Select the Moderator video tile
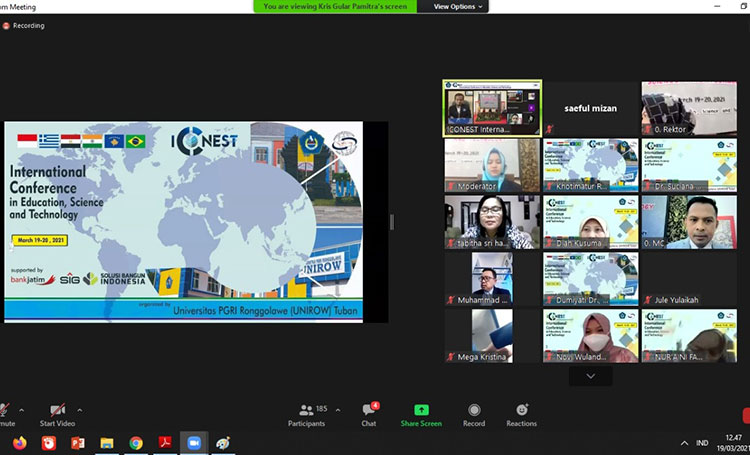 click(492, 165)
